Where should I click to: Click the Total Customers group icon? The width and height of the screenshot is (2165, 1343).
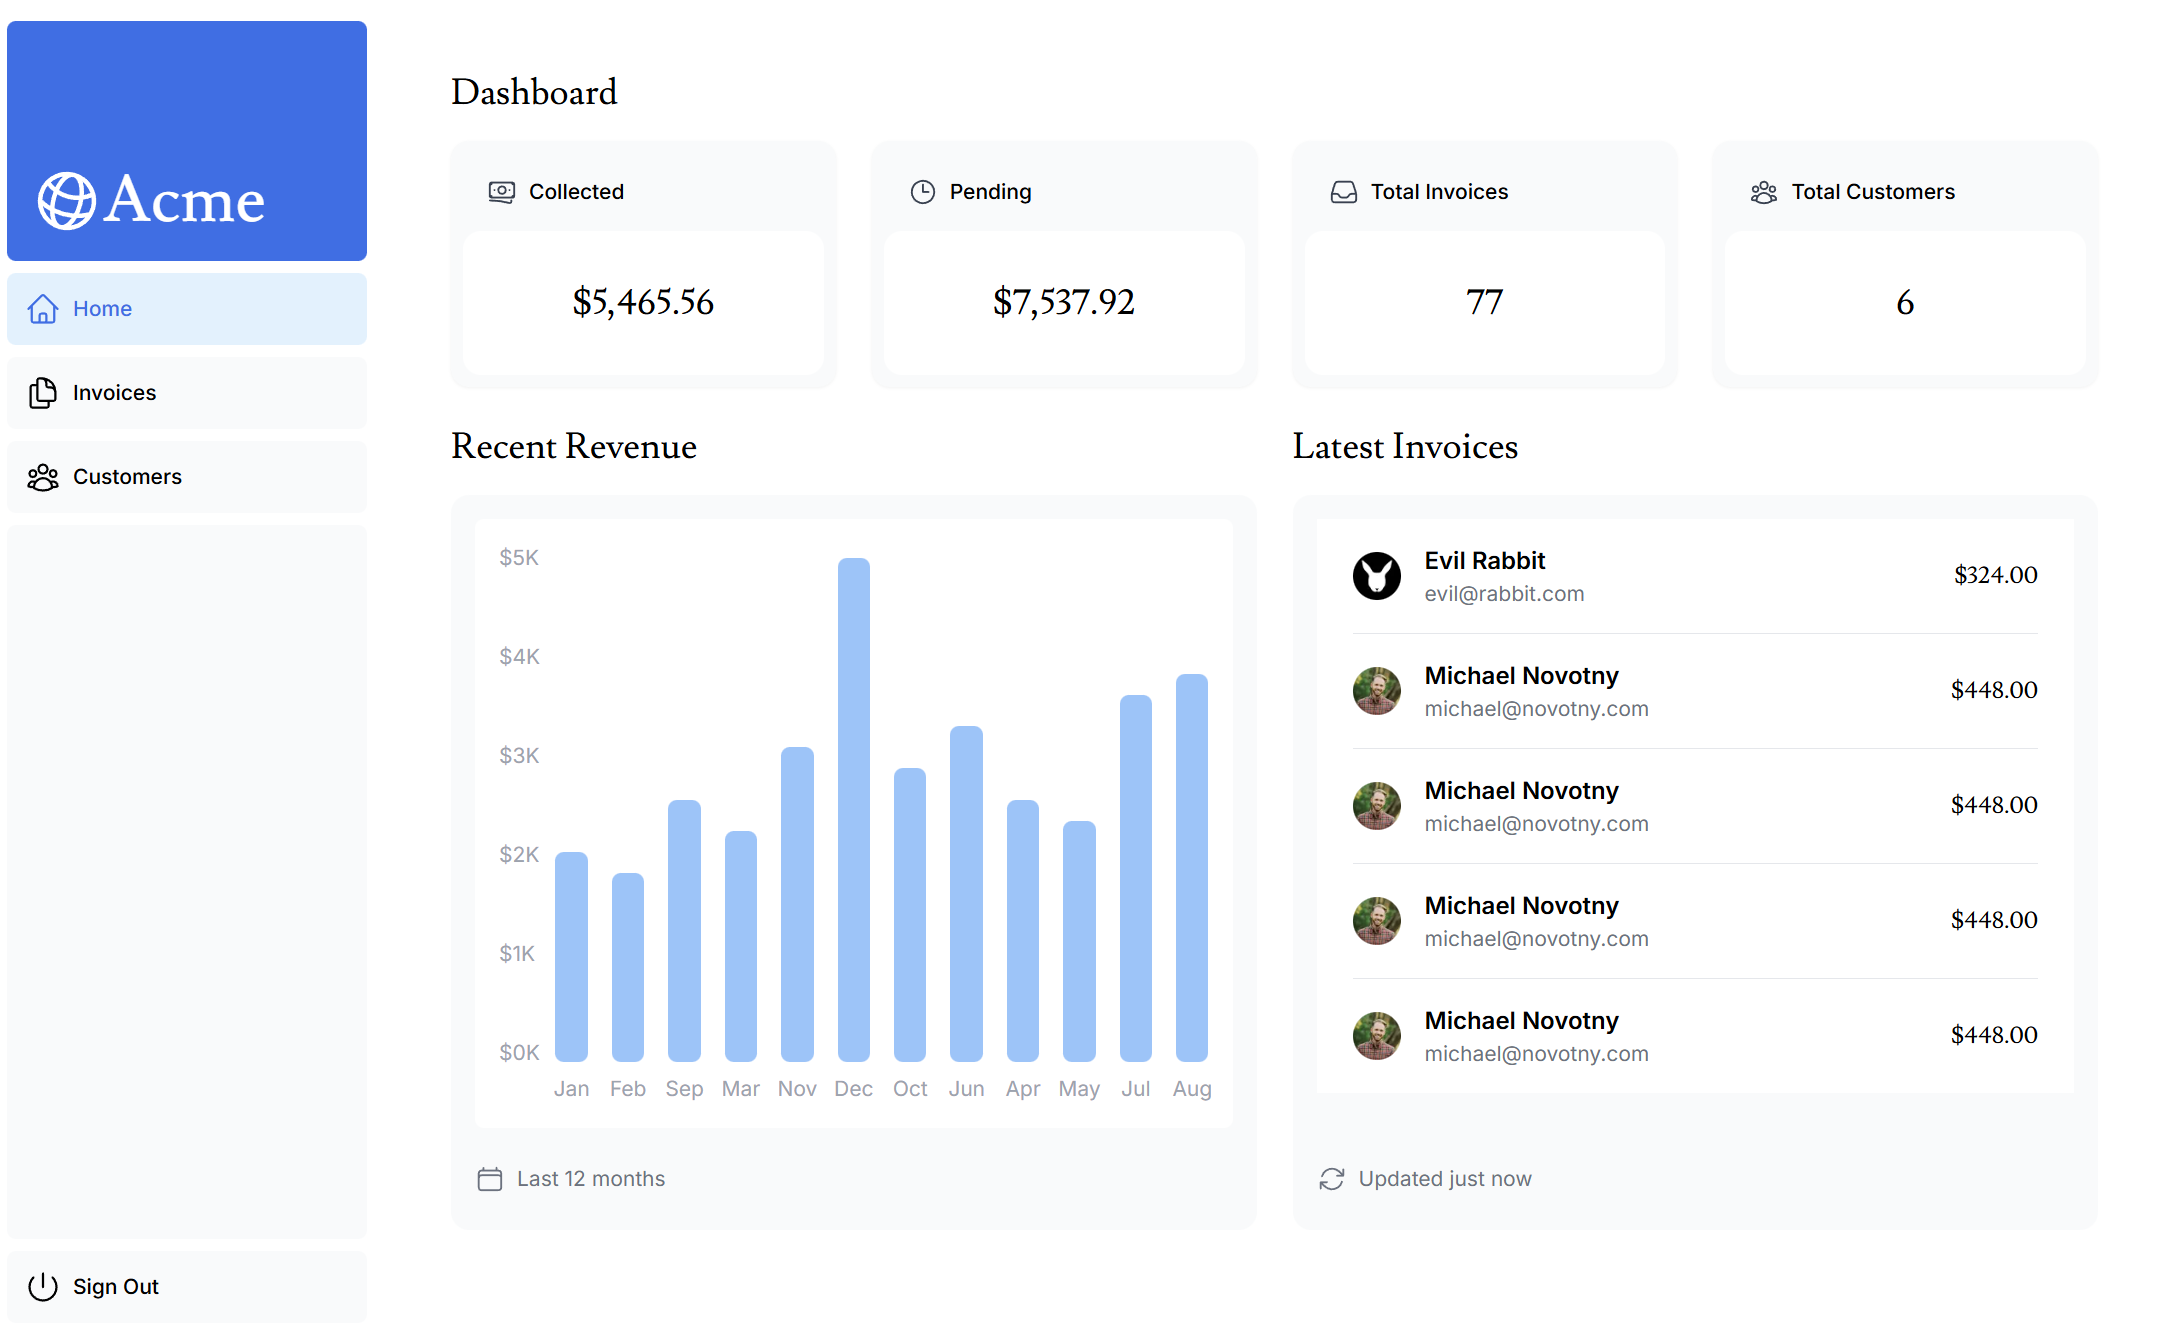1764,192
